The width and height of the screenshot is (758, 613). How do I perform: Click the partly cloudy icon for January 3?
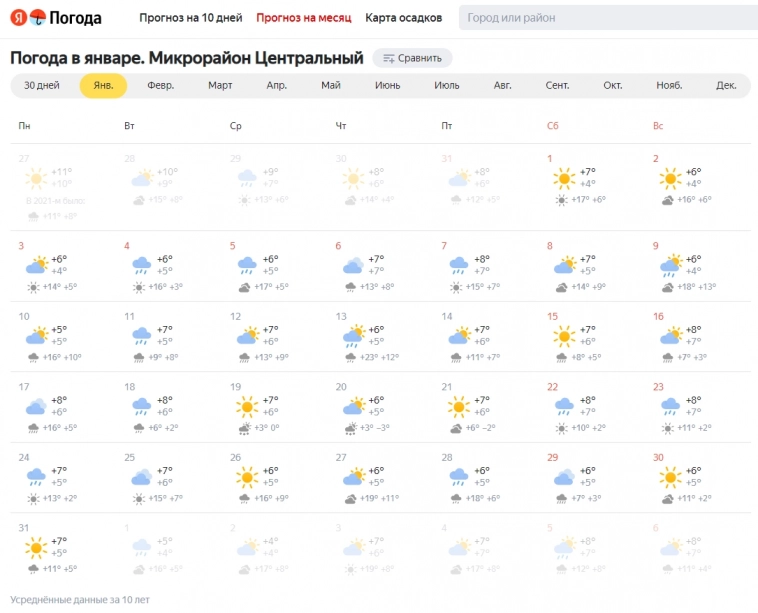(37, 265)
